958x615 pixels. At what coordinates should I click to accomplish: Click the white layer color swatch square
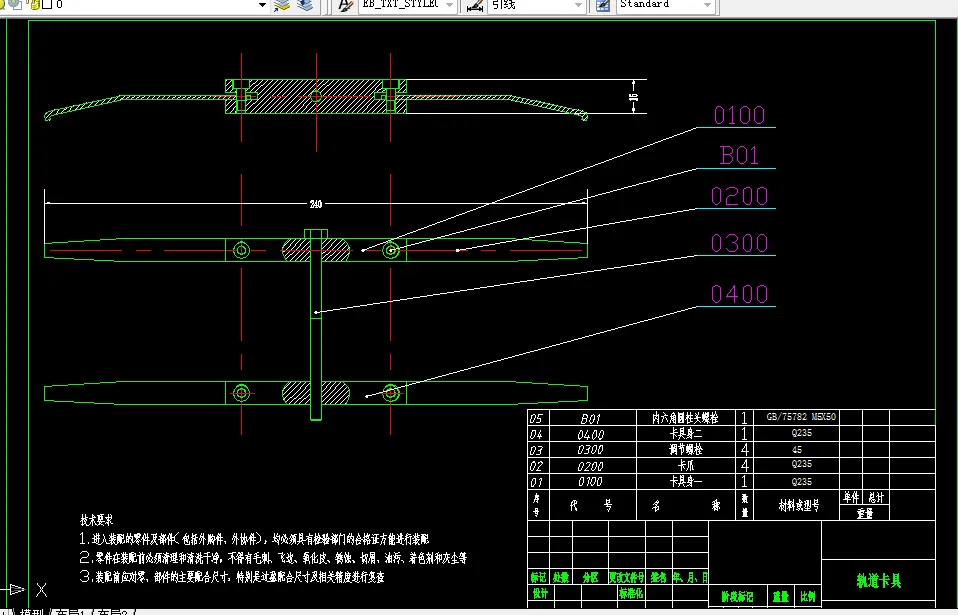(46, 4)
